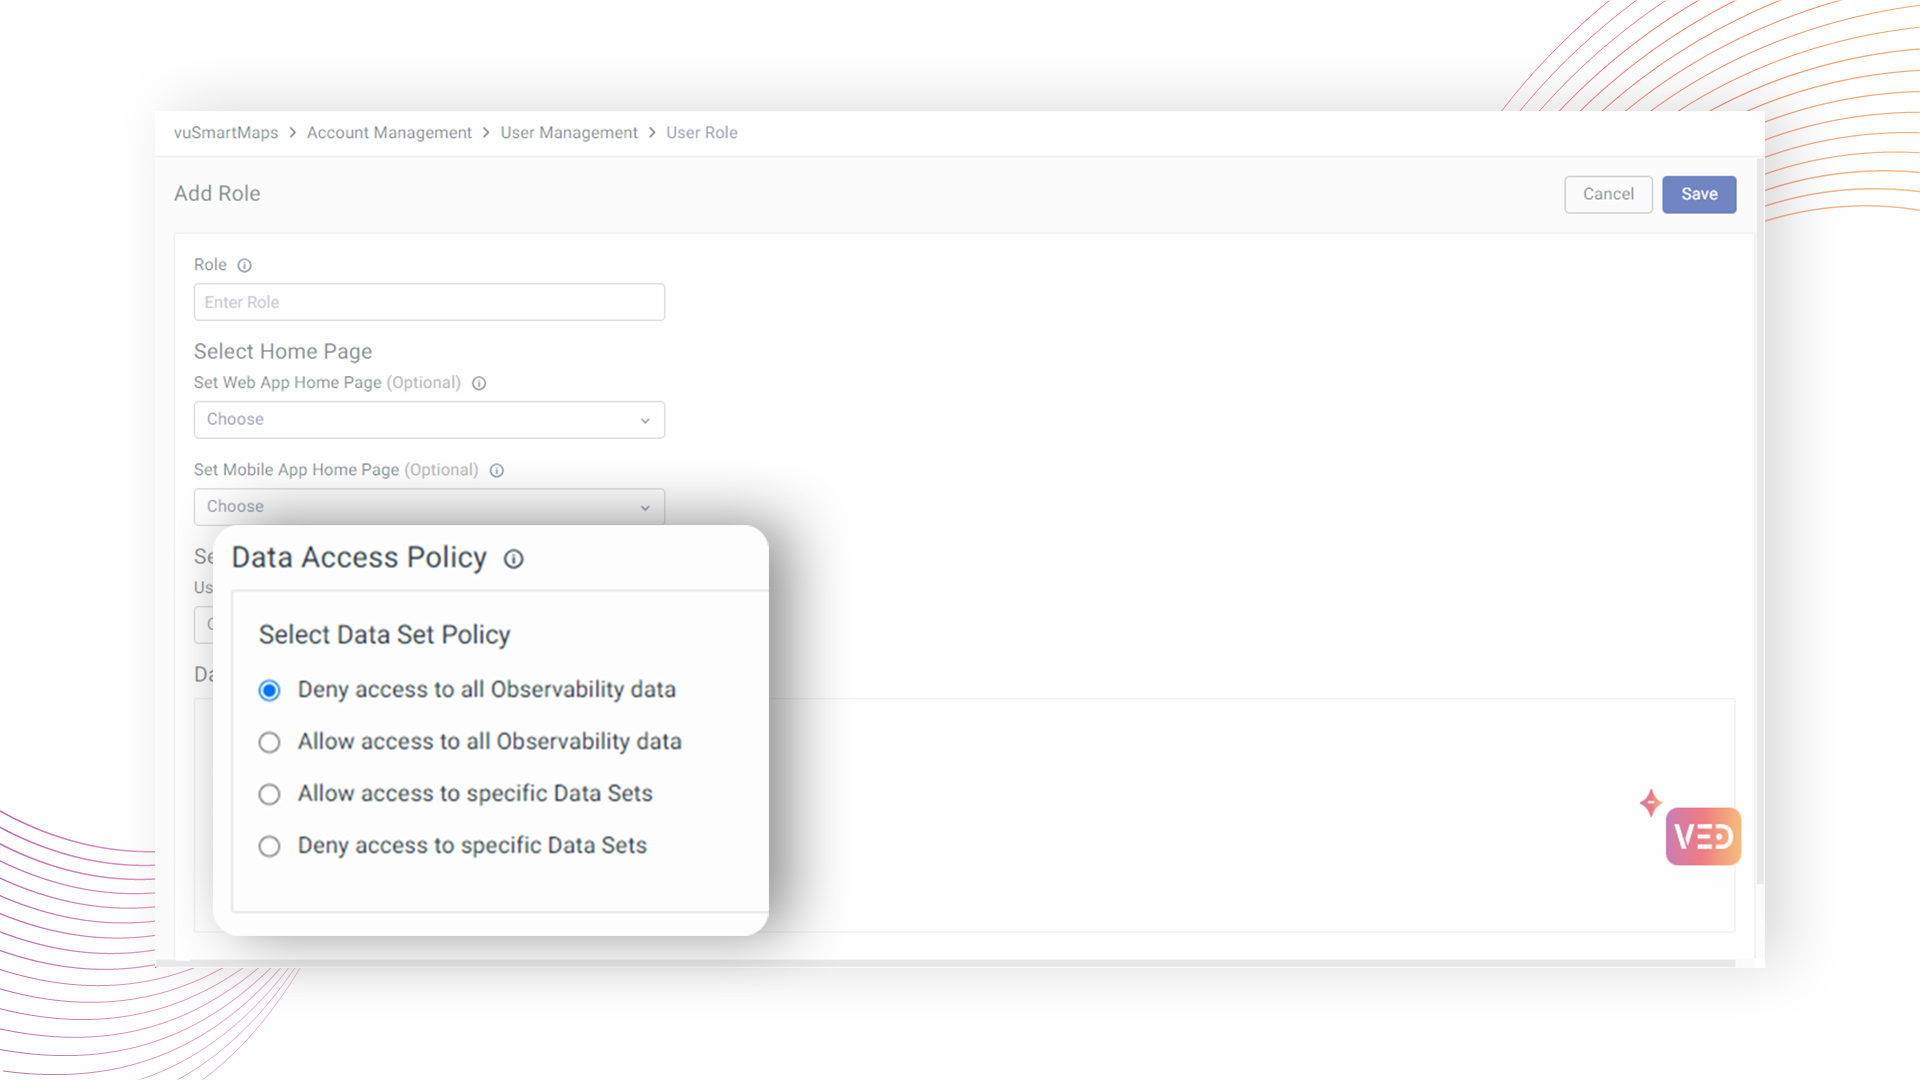This screenshot has height=1080, width=1920.
Task: Select Deny access to specific Data Sets
Action: [269, 846]
